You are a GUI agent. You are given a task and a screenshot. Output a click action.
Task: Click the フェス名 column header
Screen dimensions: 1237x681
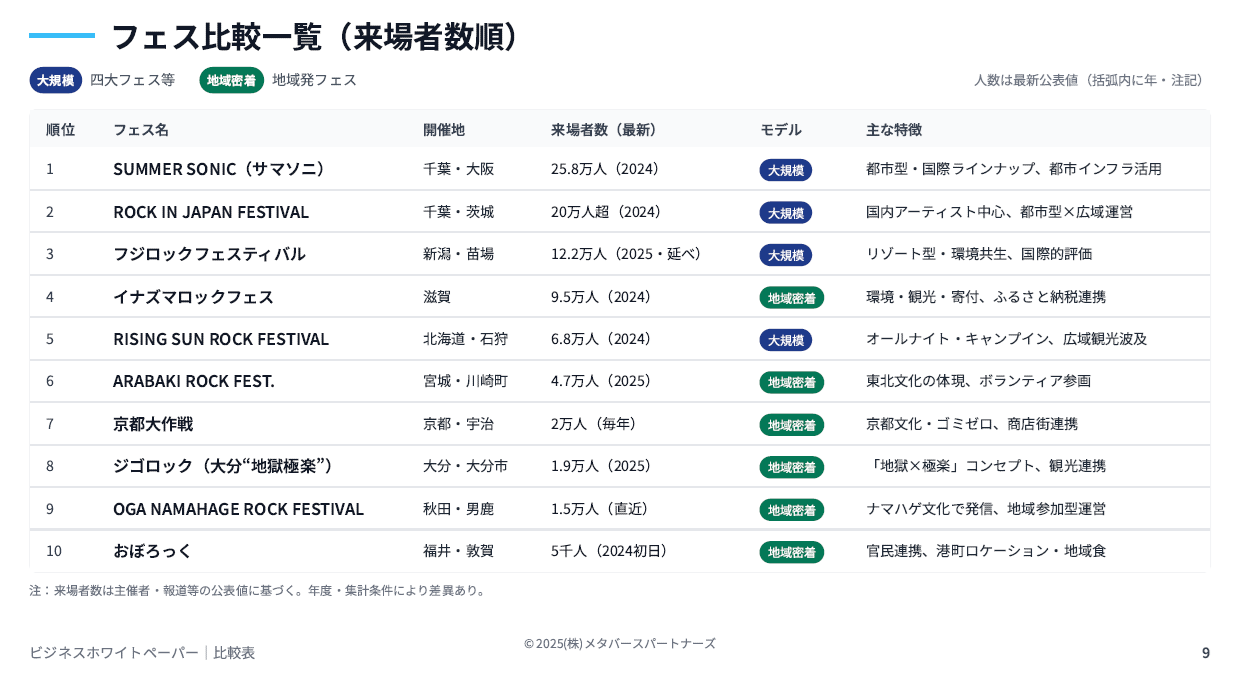point(141,130)
